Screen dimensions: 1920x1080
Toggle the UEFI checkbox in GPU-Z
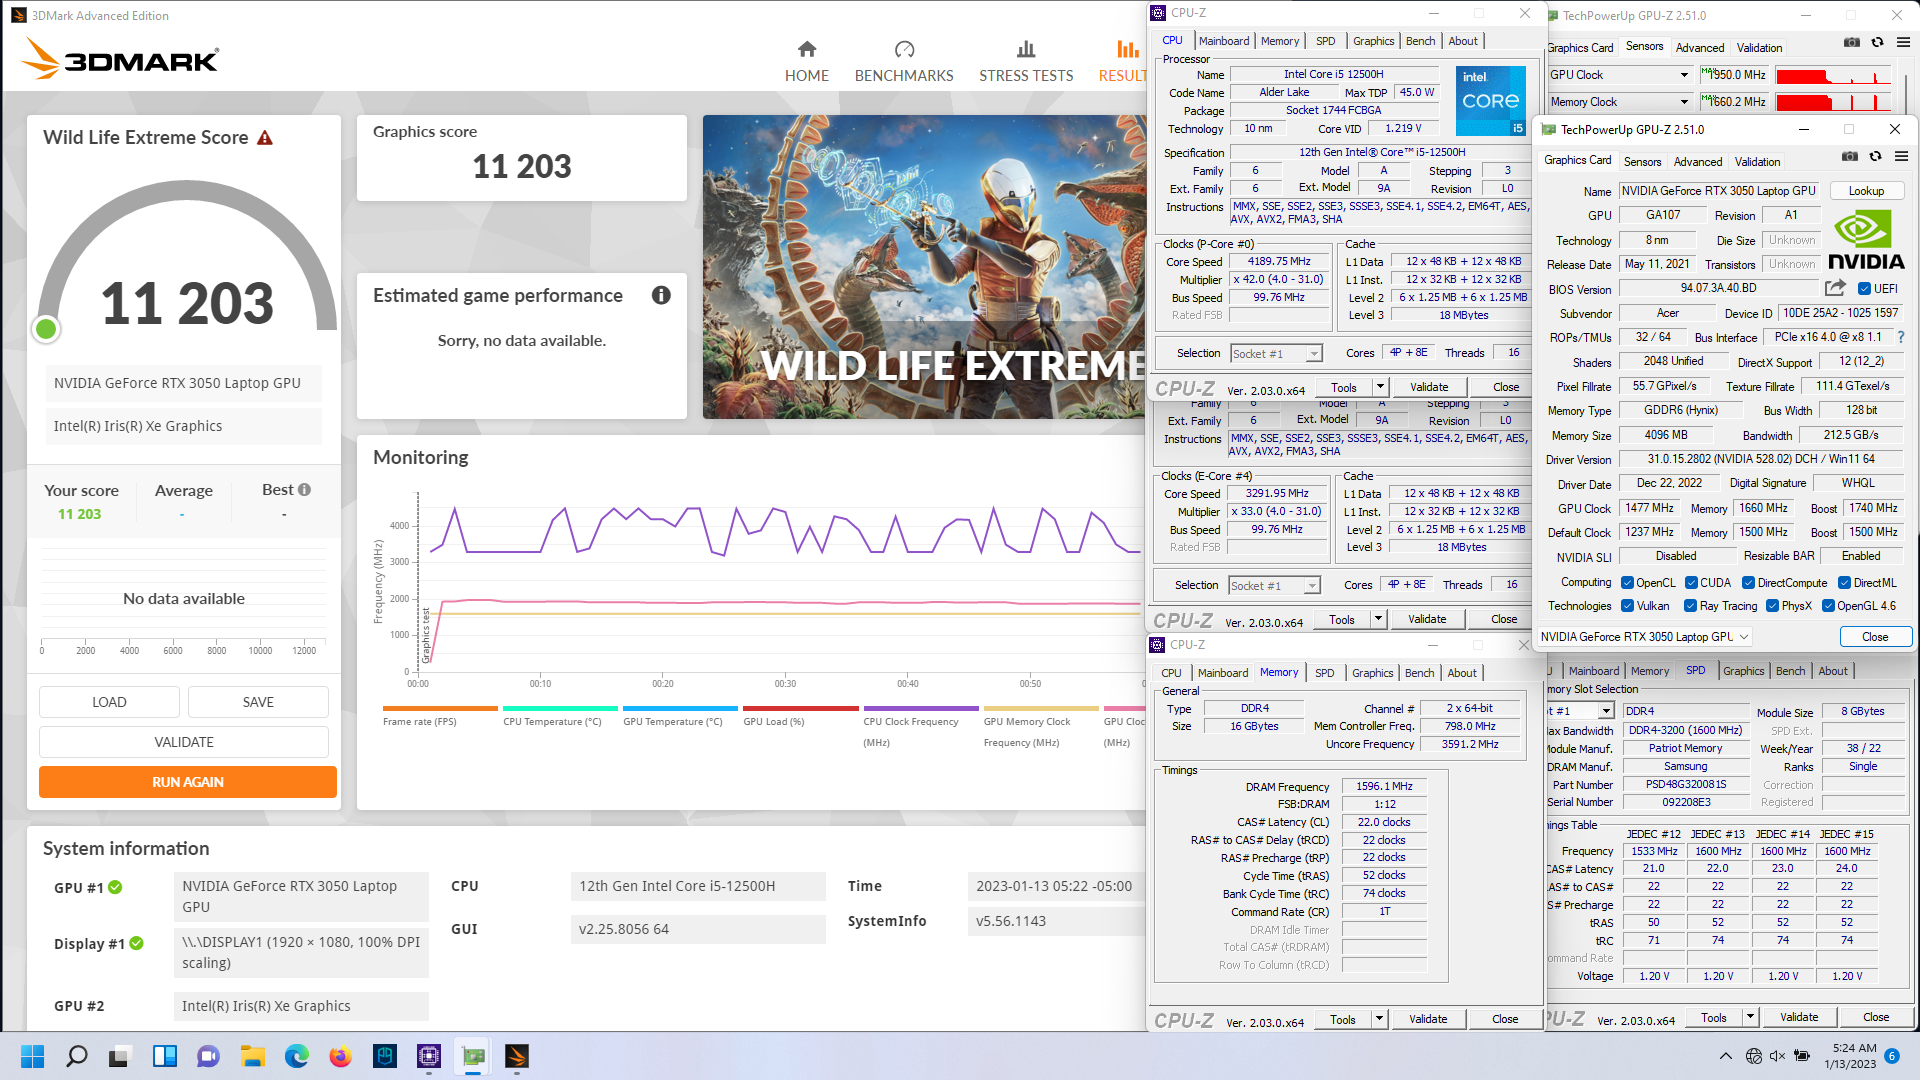[1864, 289]
